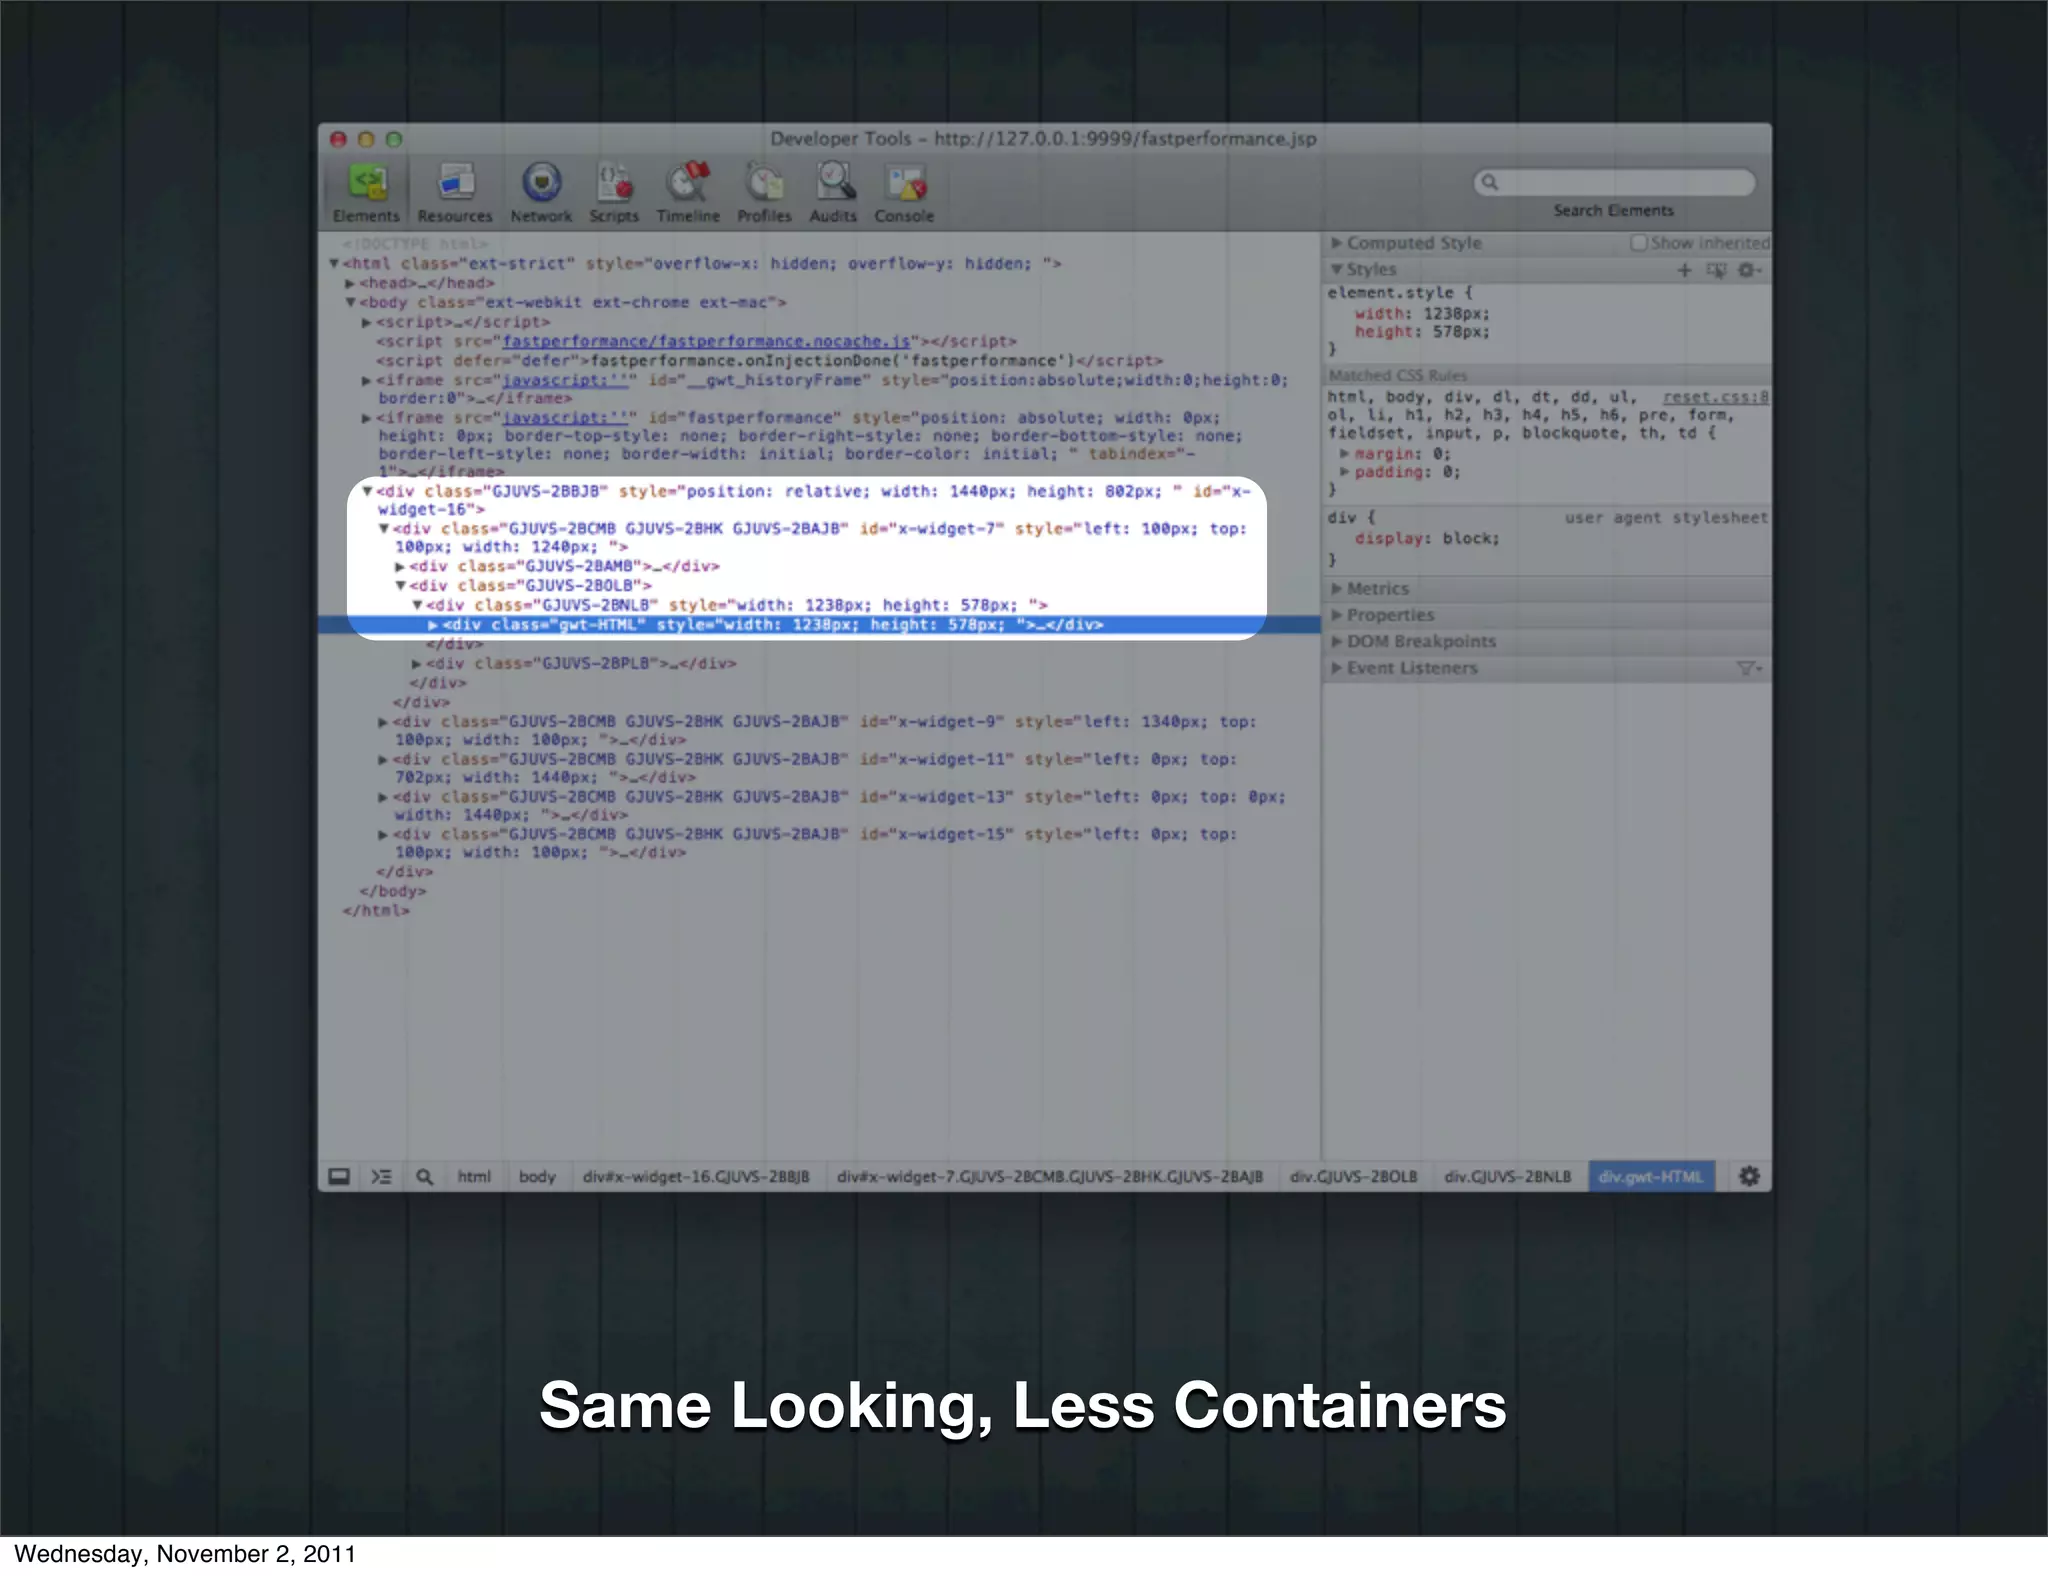This screenshot has width=2048, height=1576.
Task: Expand the head node
Action: [351, 283]
